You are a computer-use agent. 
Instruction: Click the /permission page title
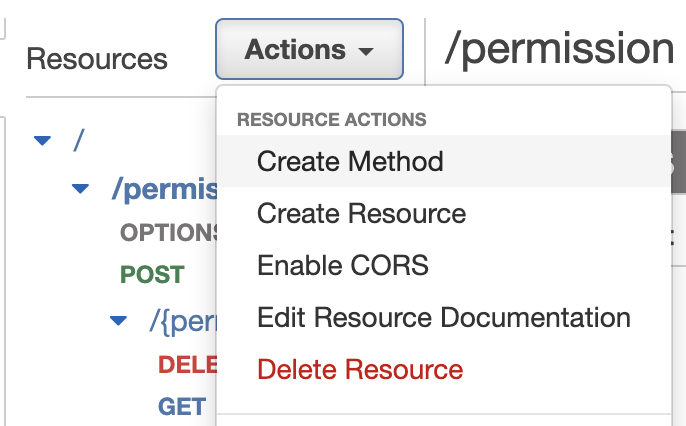pos(559,48)
